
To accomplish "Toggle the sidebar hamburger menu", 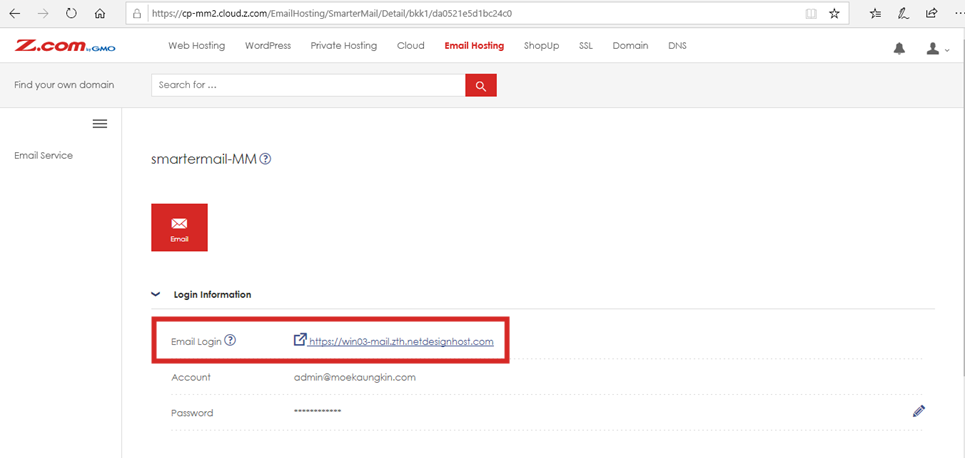I will pyautogui.click(x=100, y=124).
